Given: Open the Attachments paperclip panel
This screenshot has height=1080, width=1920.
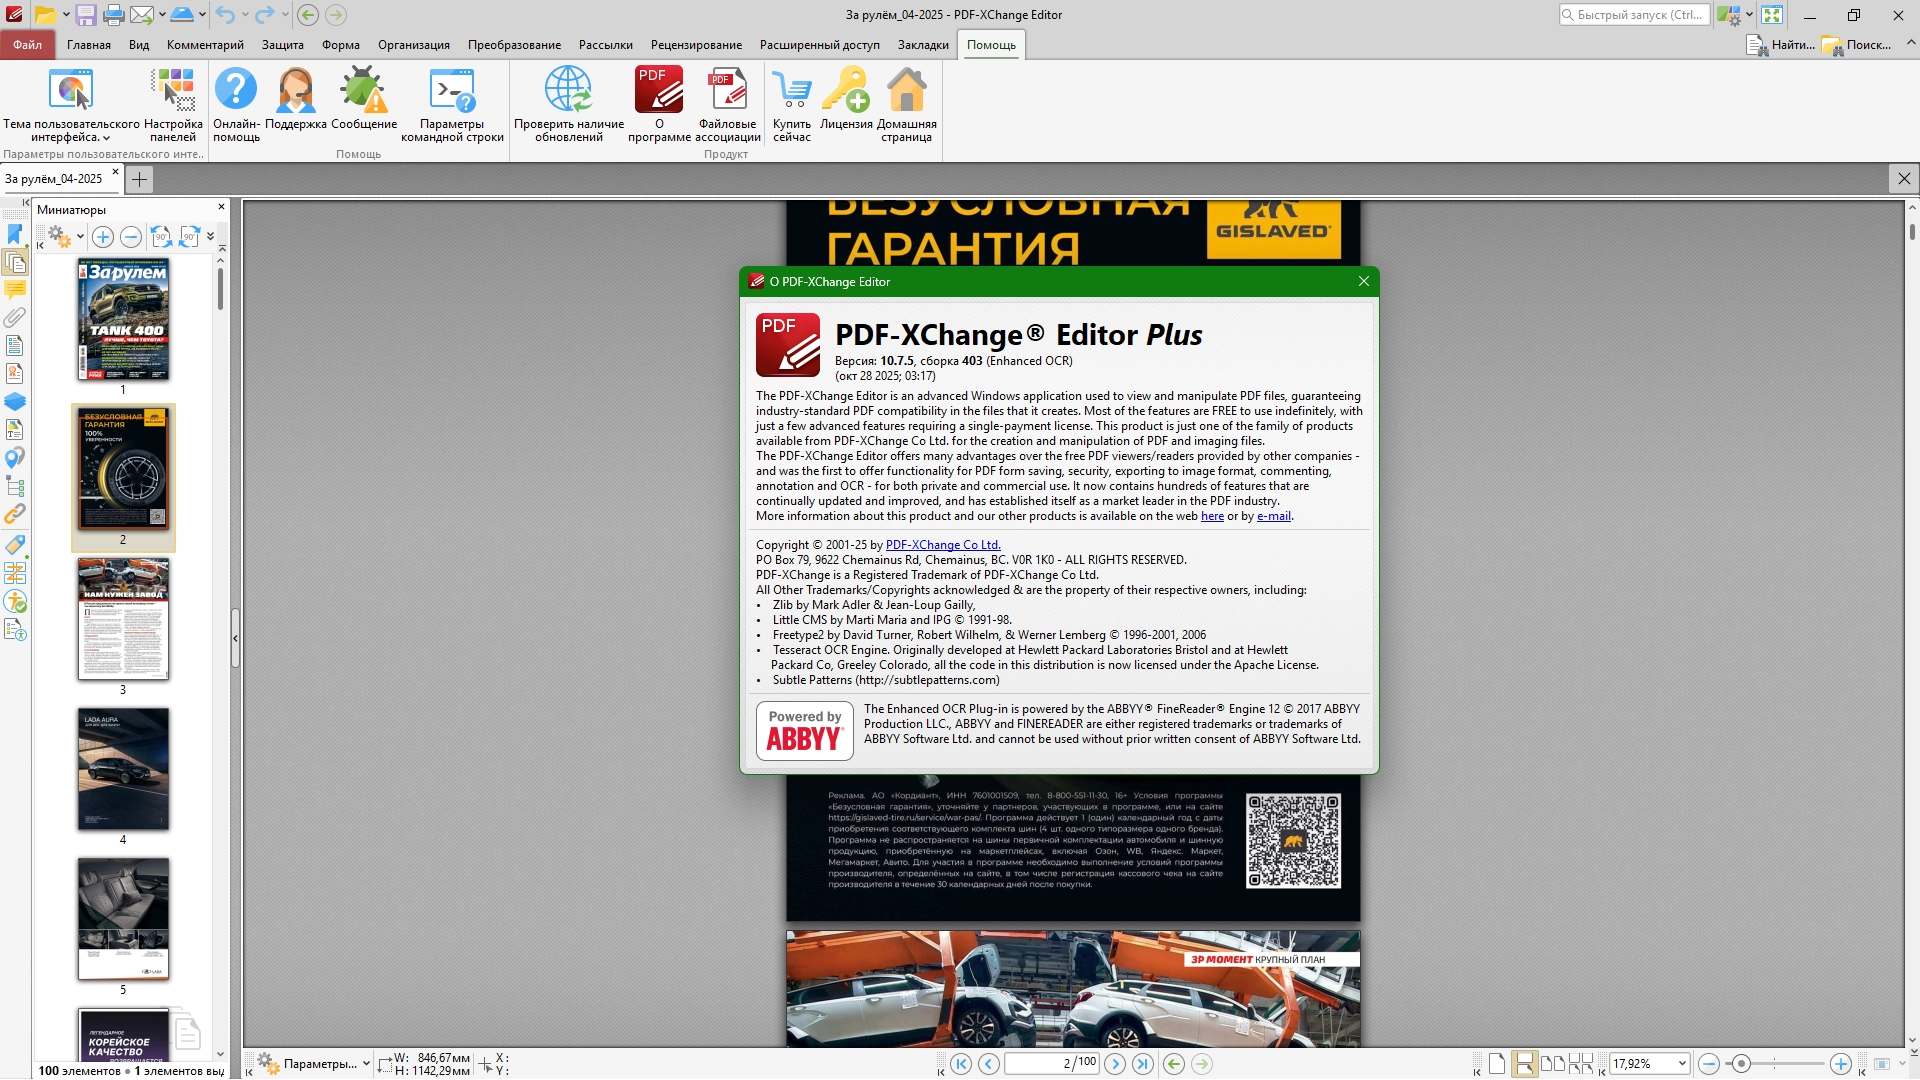Looking at the screenshot, I should tap(14, 318).
